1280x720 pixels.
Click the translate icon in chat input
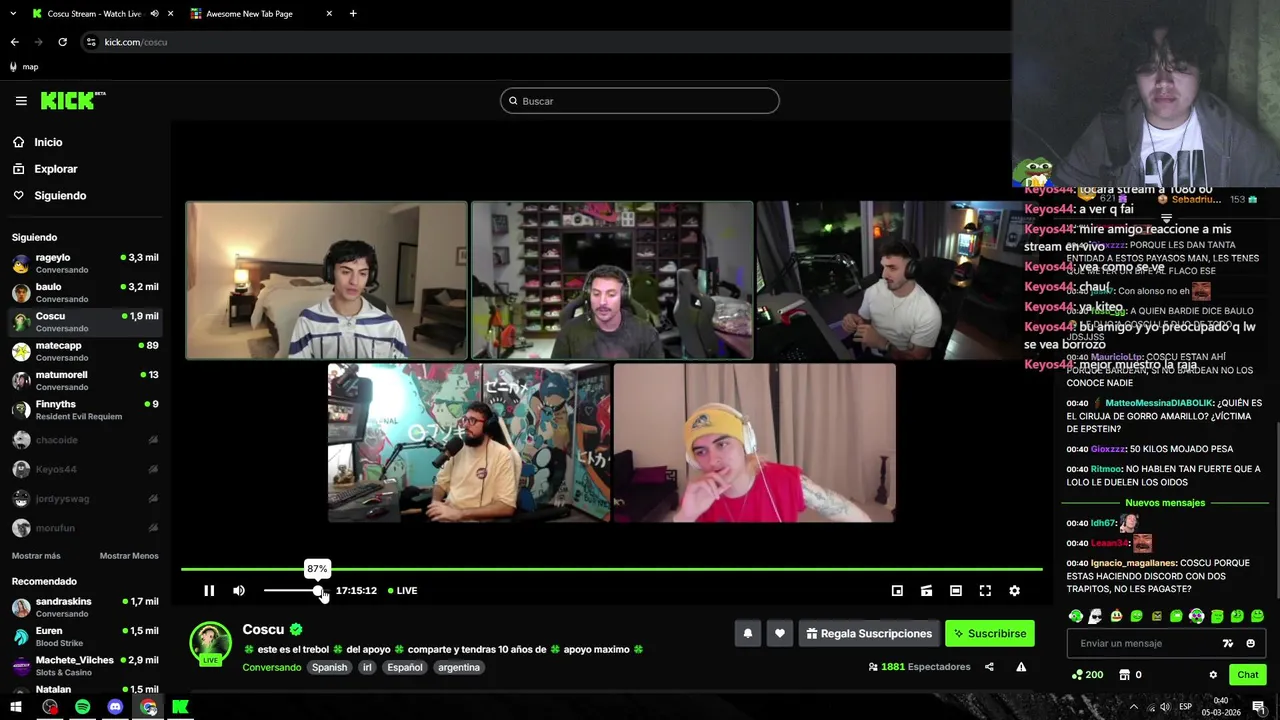pyautogui.click(x=1228, y=644)
